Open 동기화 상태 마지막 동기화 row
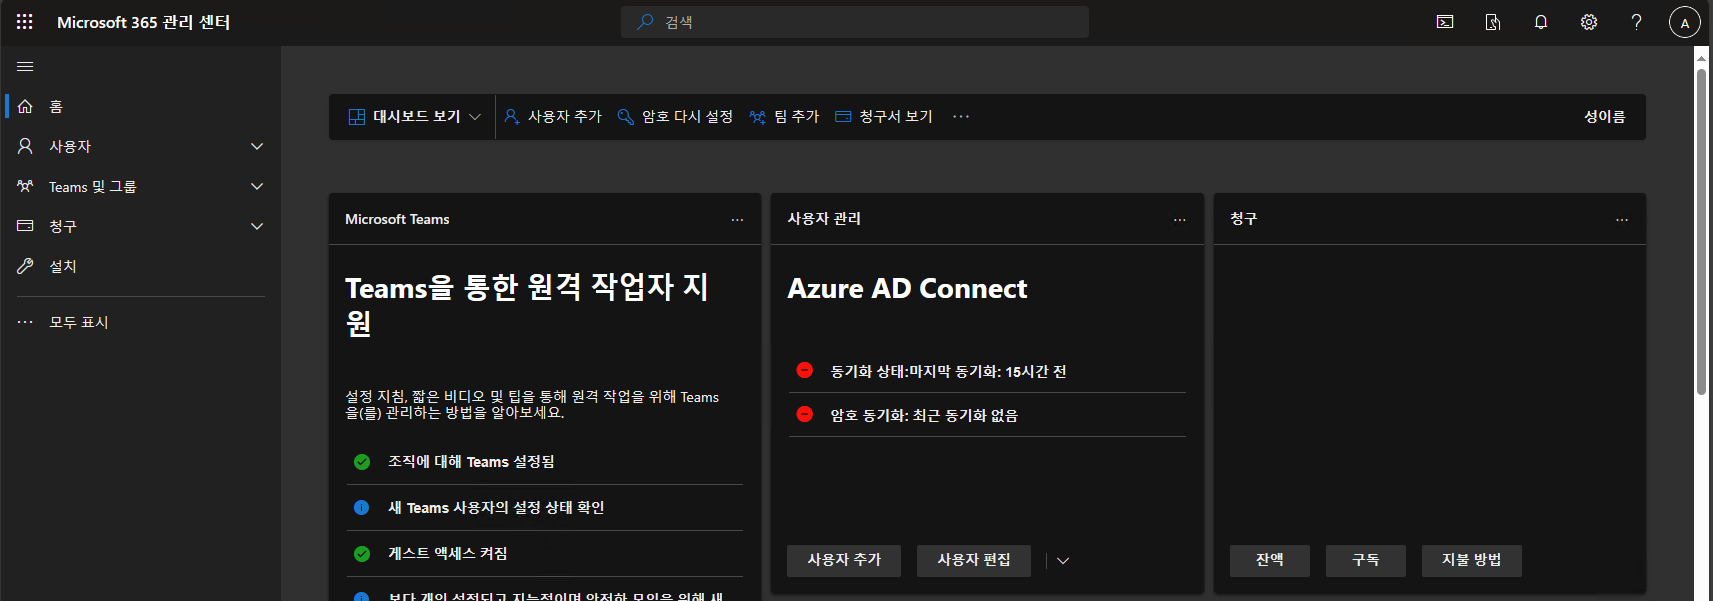 (x=987, y=371)
